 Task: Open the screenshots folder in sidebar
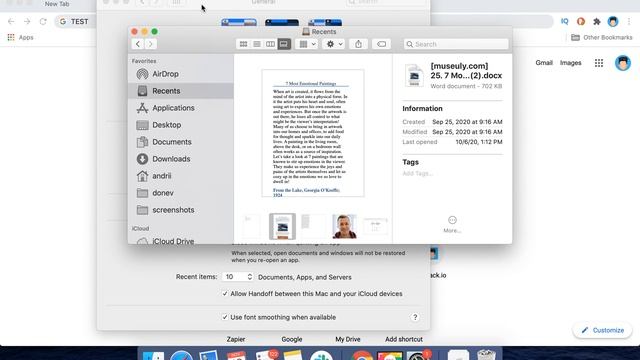181,210
